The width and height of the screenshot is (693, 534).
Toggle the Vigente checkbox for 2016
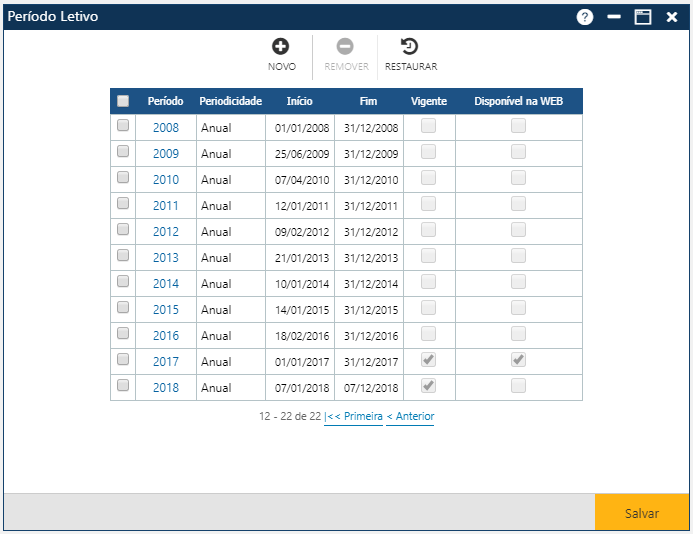pos(428,334)
